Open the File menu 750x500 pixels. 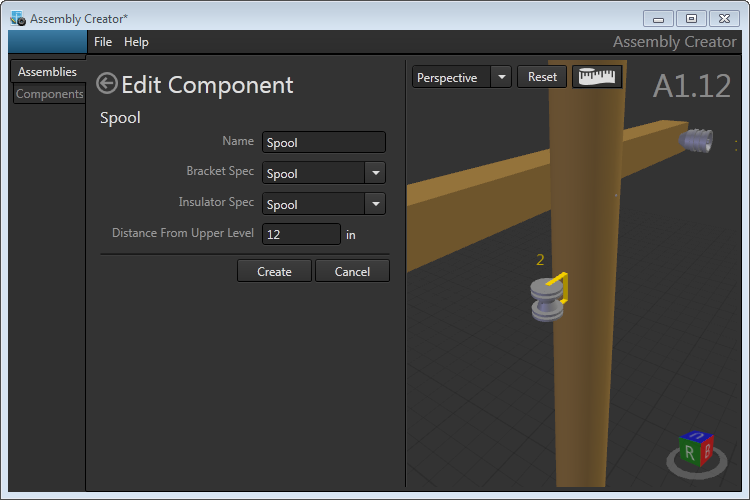[x=103, y=42]
